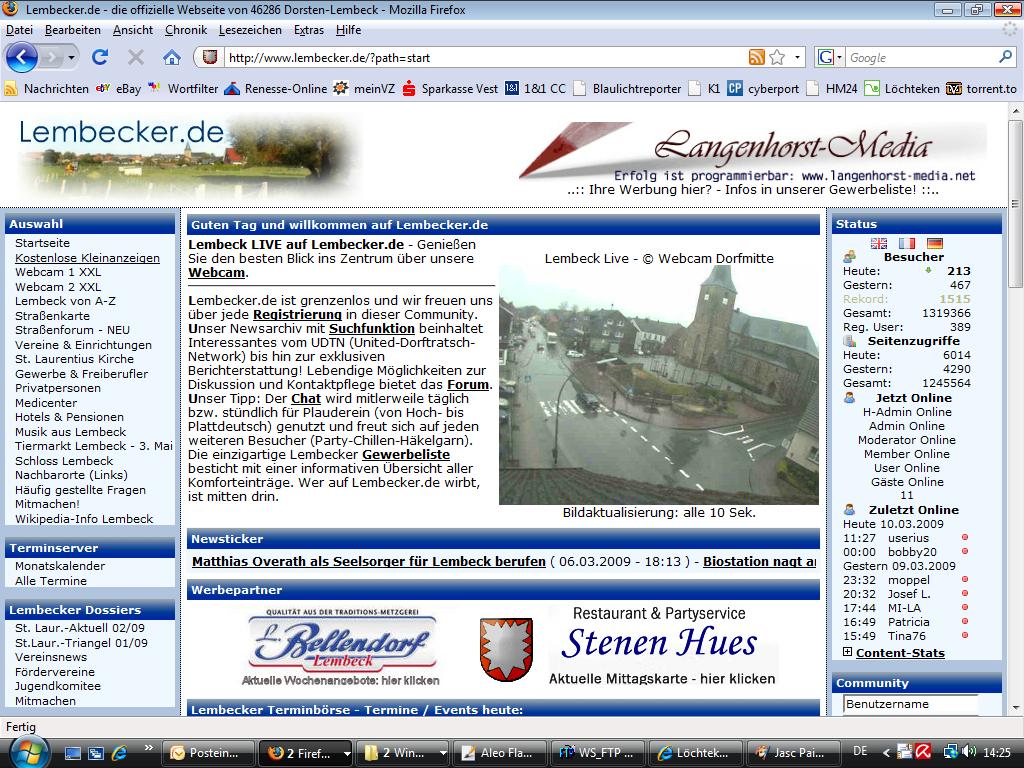Go back with the blue back arrow

[22, 58]
